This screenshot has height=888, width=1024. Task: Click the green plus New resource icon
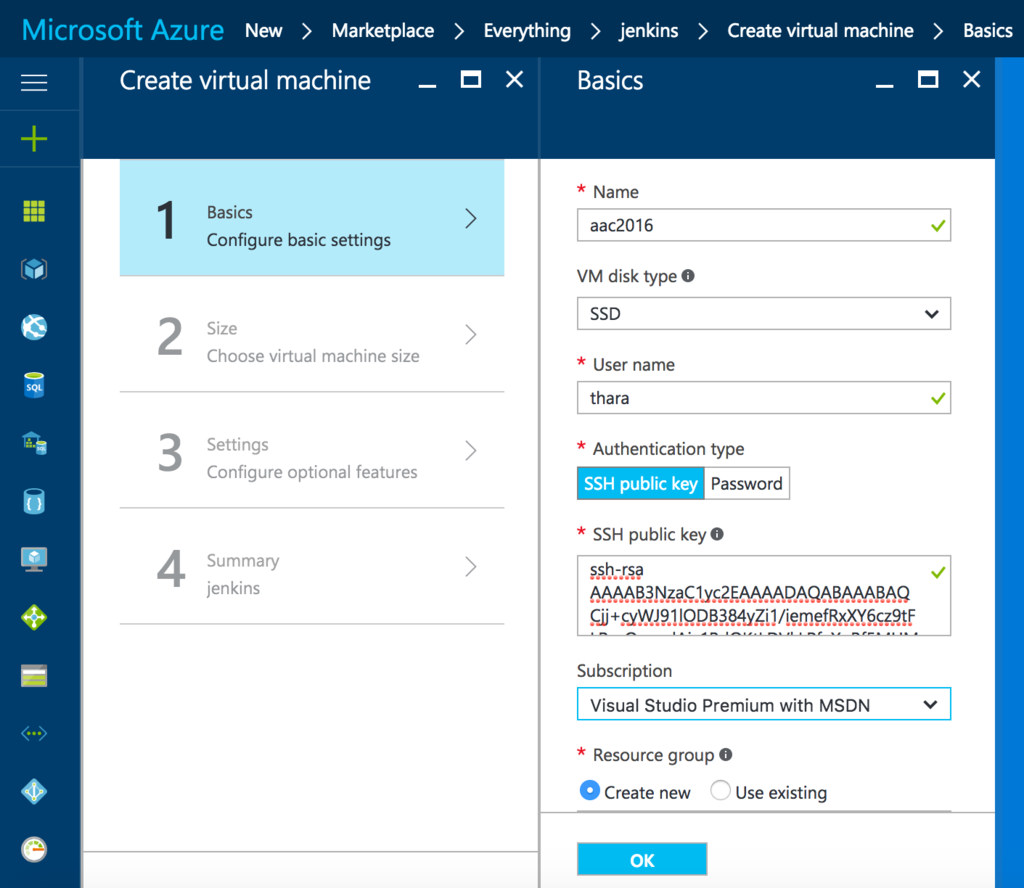[34, 139]
